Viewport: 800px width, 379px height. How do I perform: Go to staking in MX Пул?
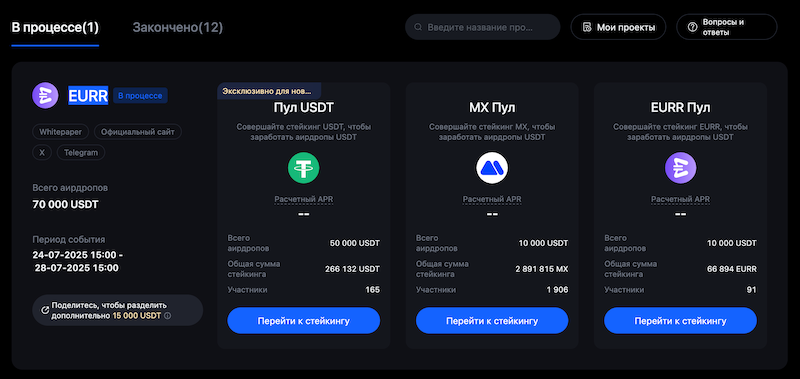pos(492,321)
